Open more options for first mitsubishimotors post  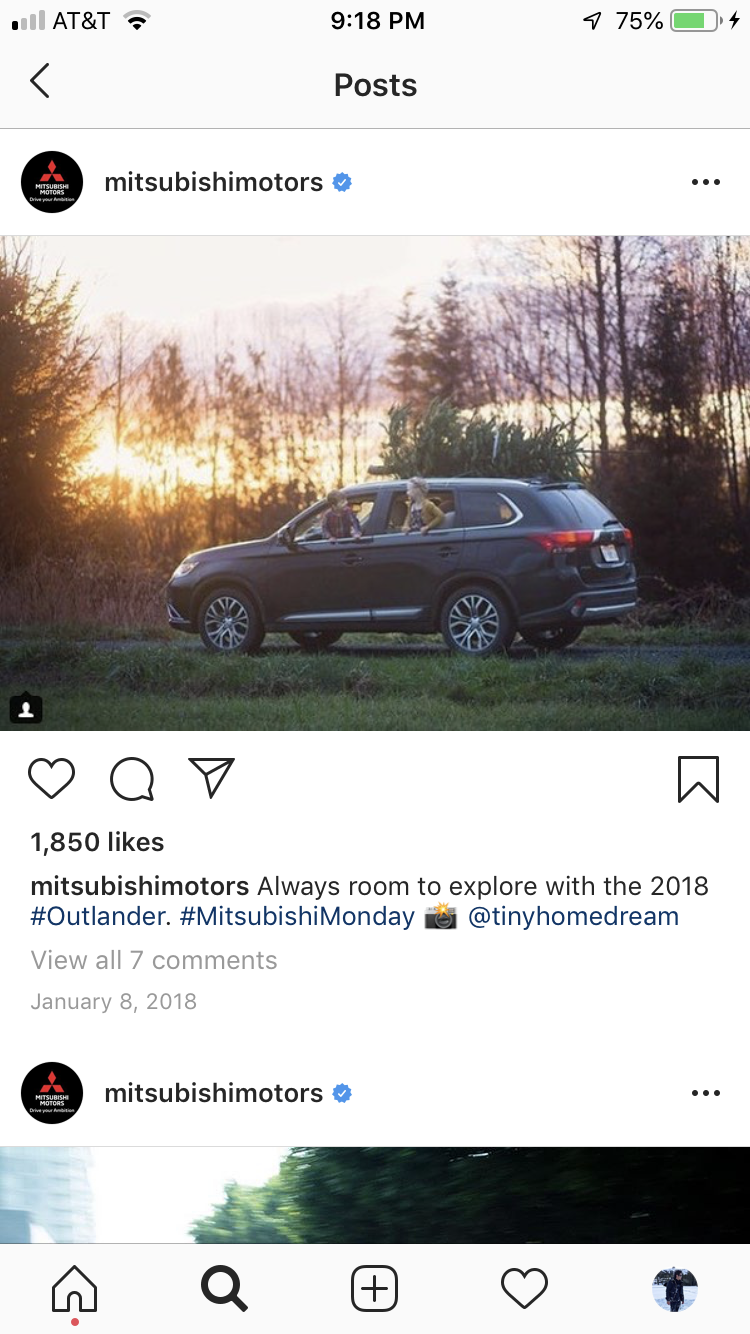(x=705, y=182)
